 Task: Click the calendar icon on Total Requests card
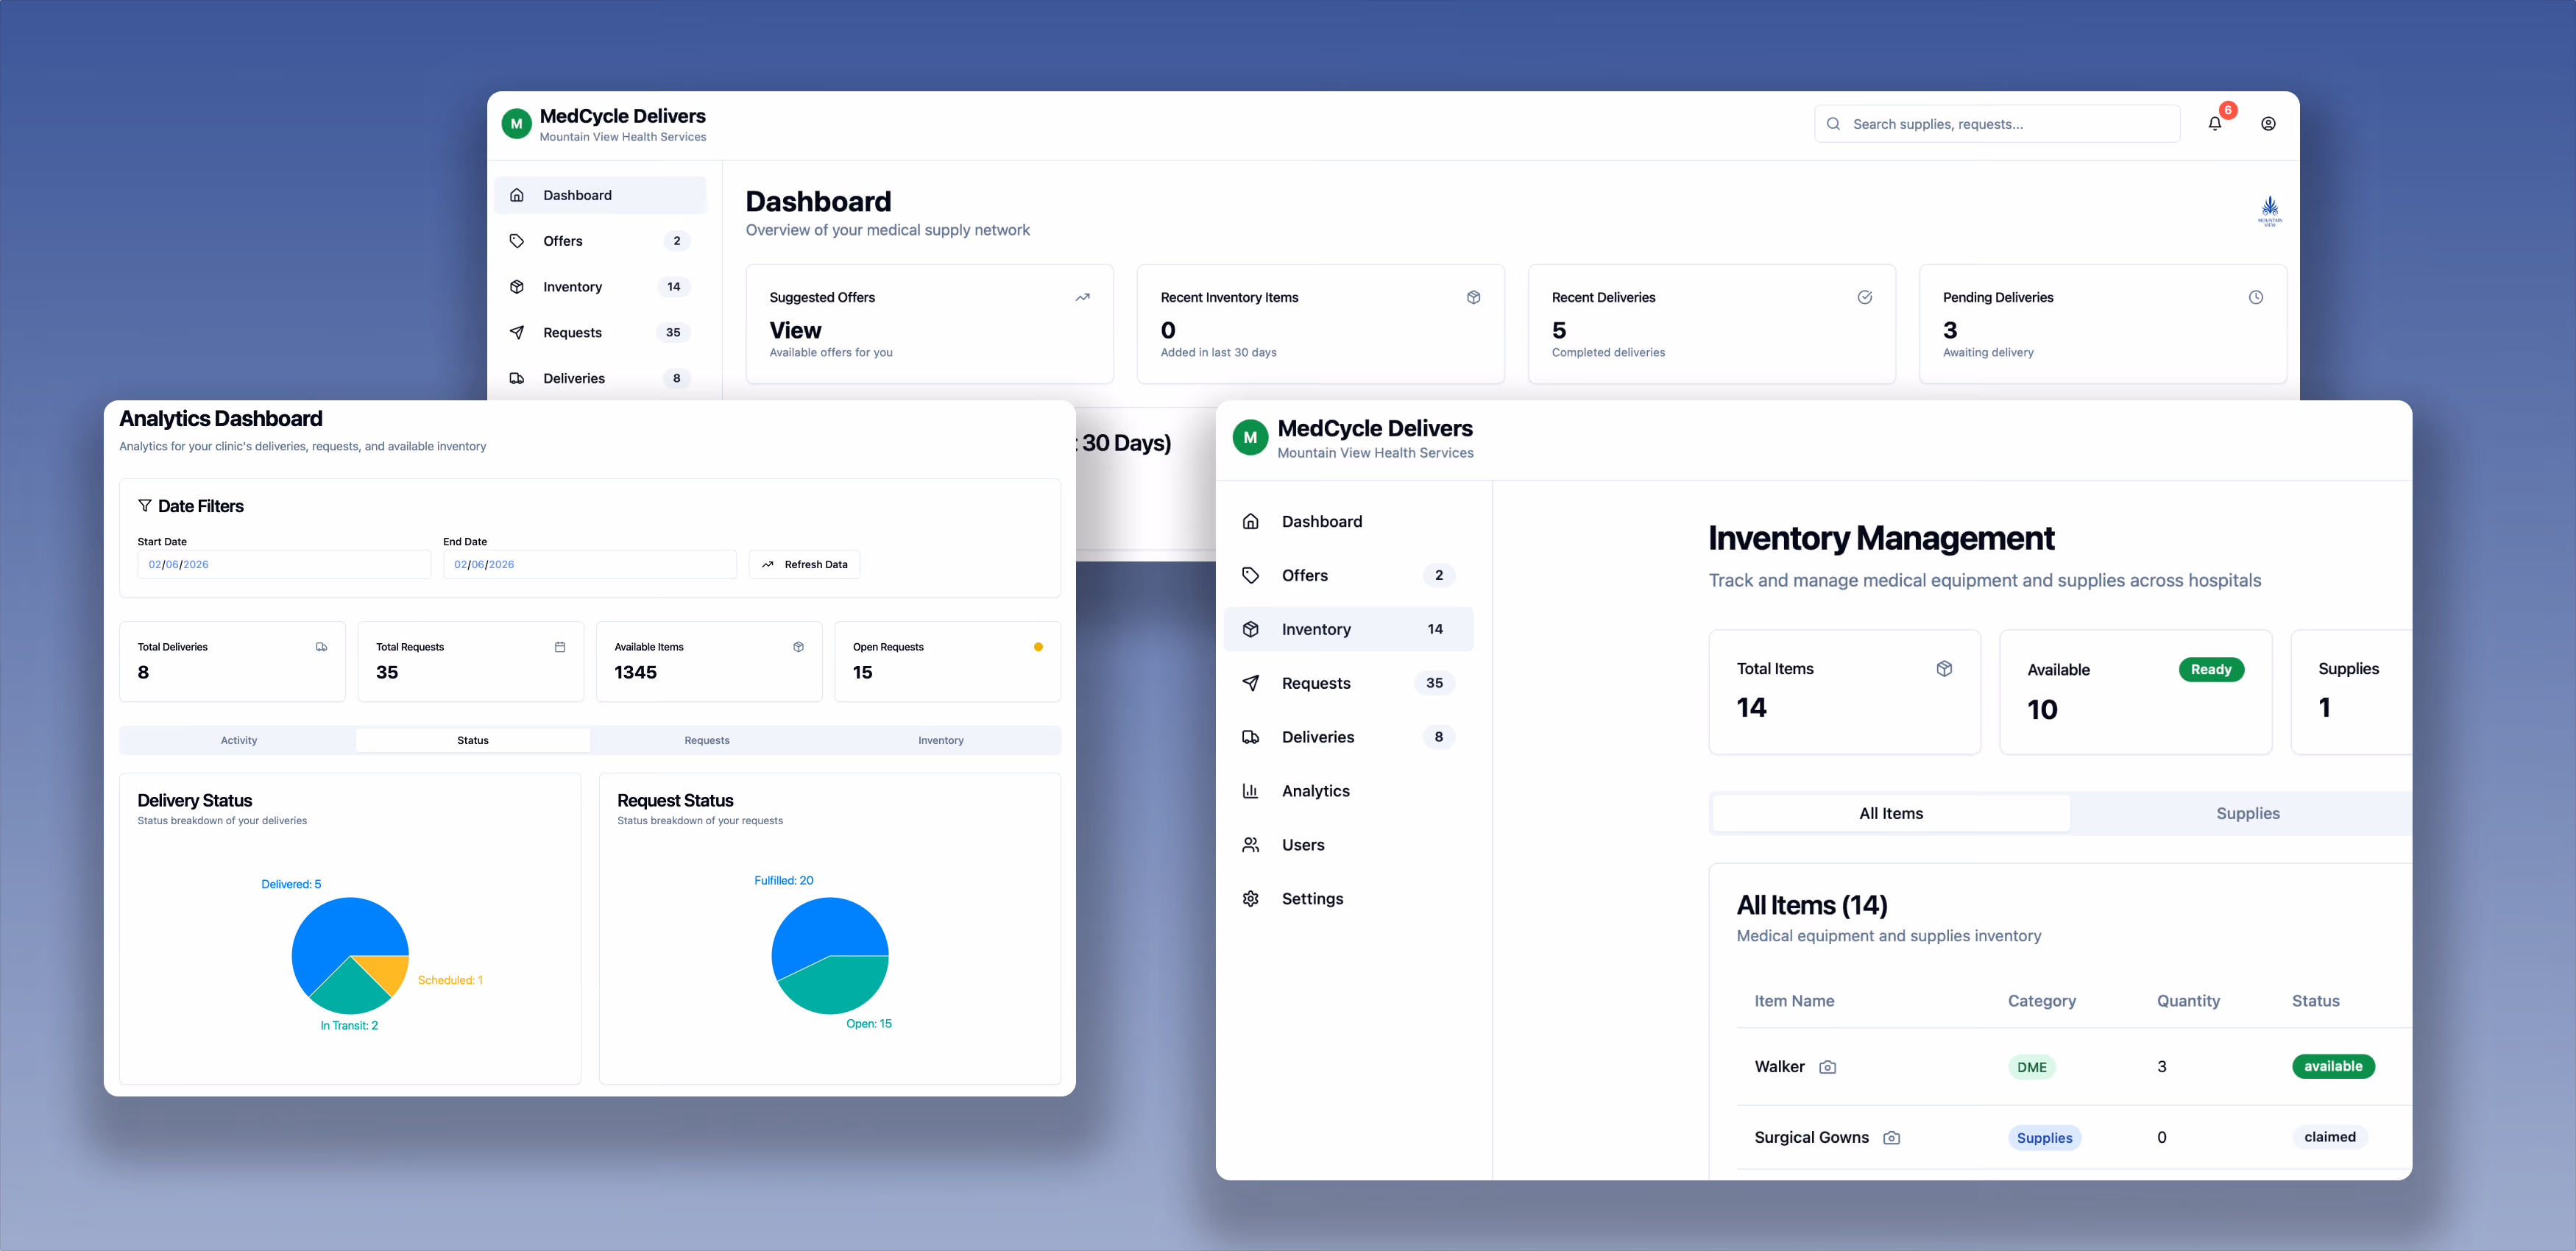[560, 647]
